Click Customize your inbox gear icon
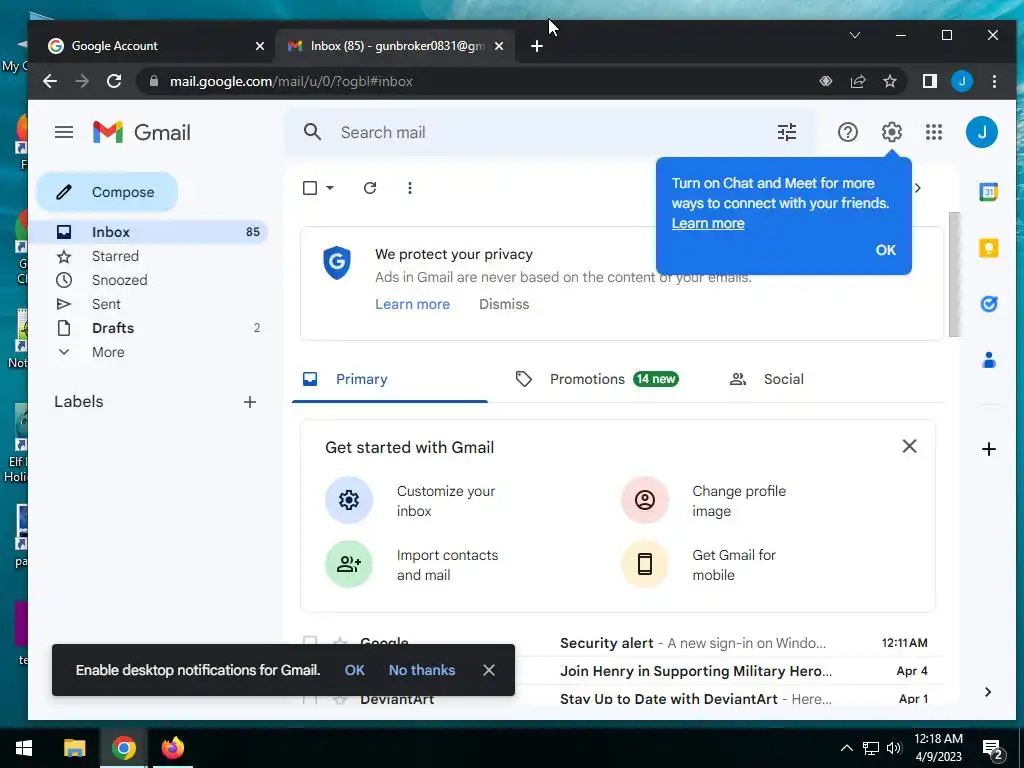 pos(349,500)
